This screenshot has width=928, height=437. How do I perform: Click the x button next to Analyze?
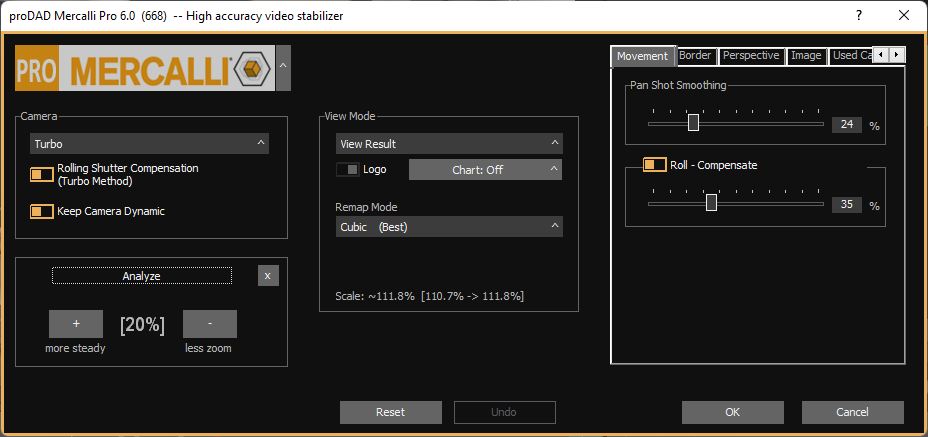coord(267,276)
